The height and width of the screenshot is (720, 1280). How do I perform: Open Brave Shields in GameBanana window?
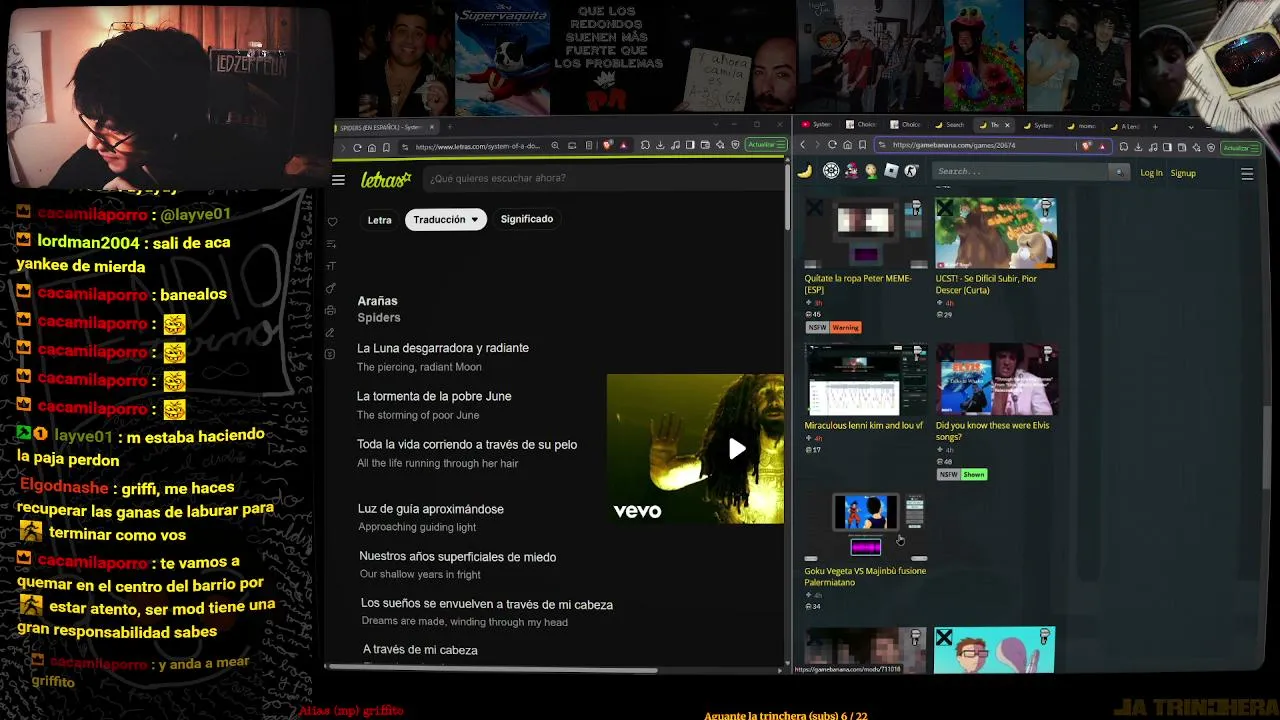point(1087,146)
